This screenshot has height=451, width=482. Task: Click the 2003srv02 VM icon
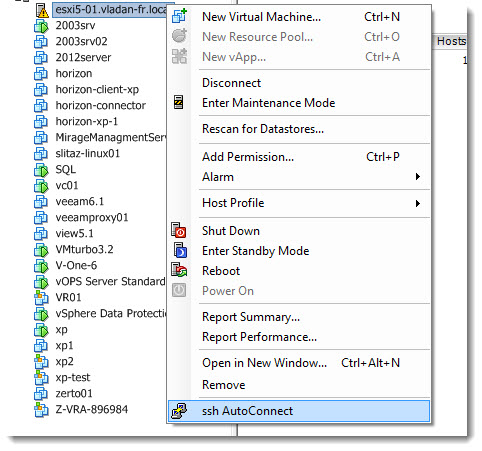[41, 42]
